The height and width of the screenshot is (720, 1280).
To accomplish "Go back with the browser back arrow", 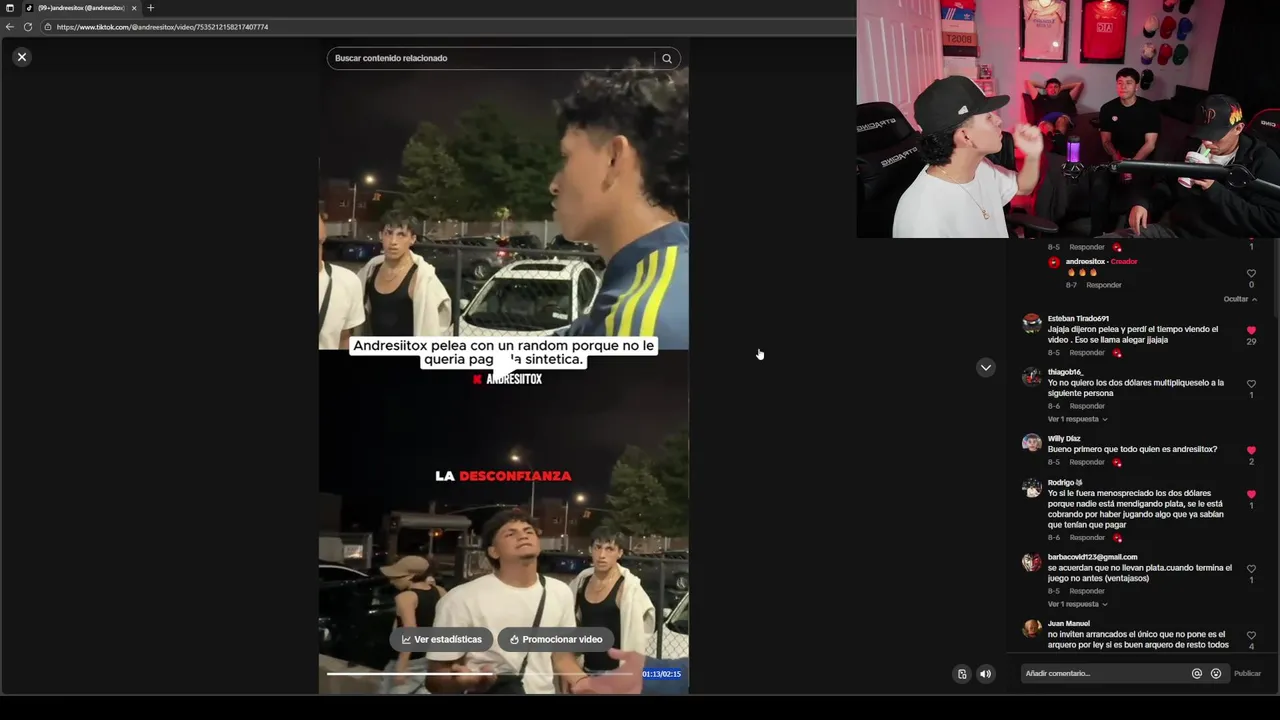I will (10, 27).
